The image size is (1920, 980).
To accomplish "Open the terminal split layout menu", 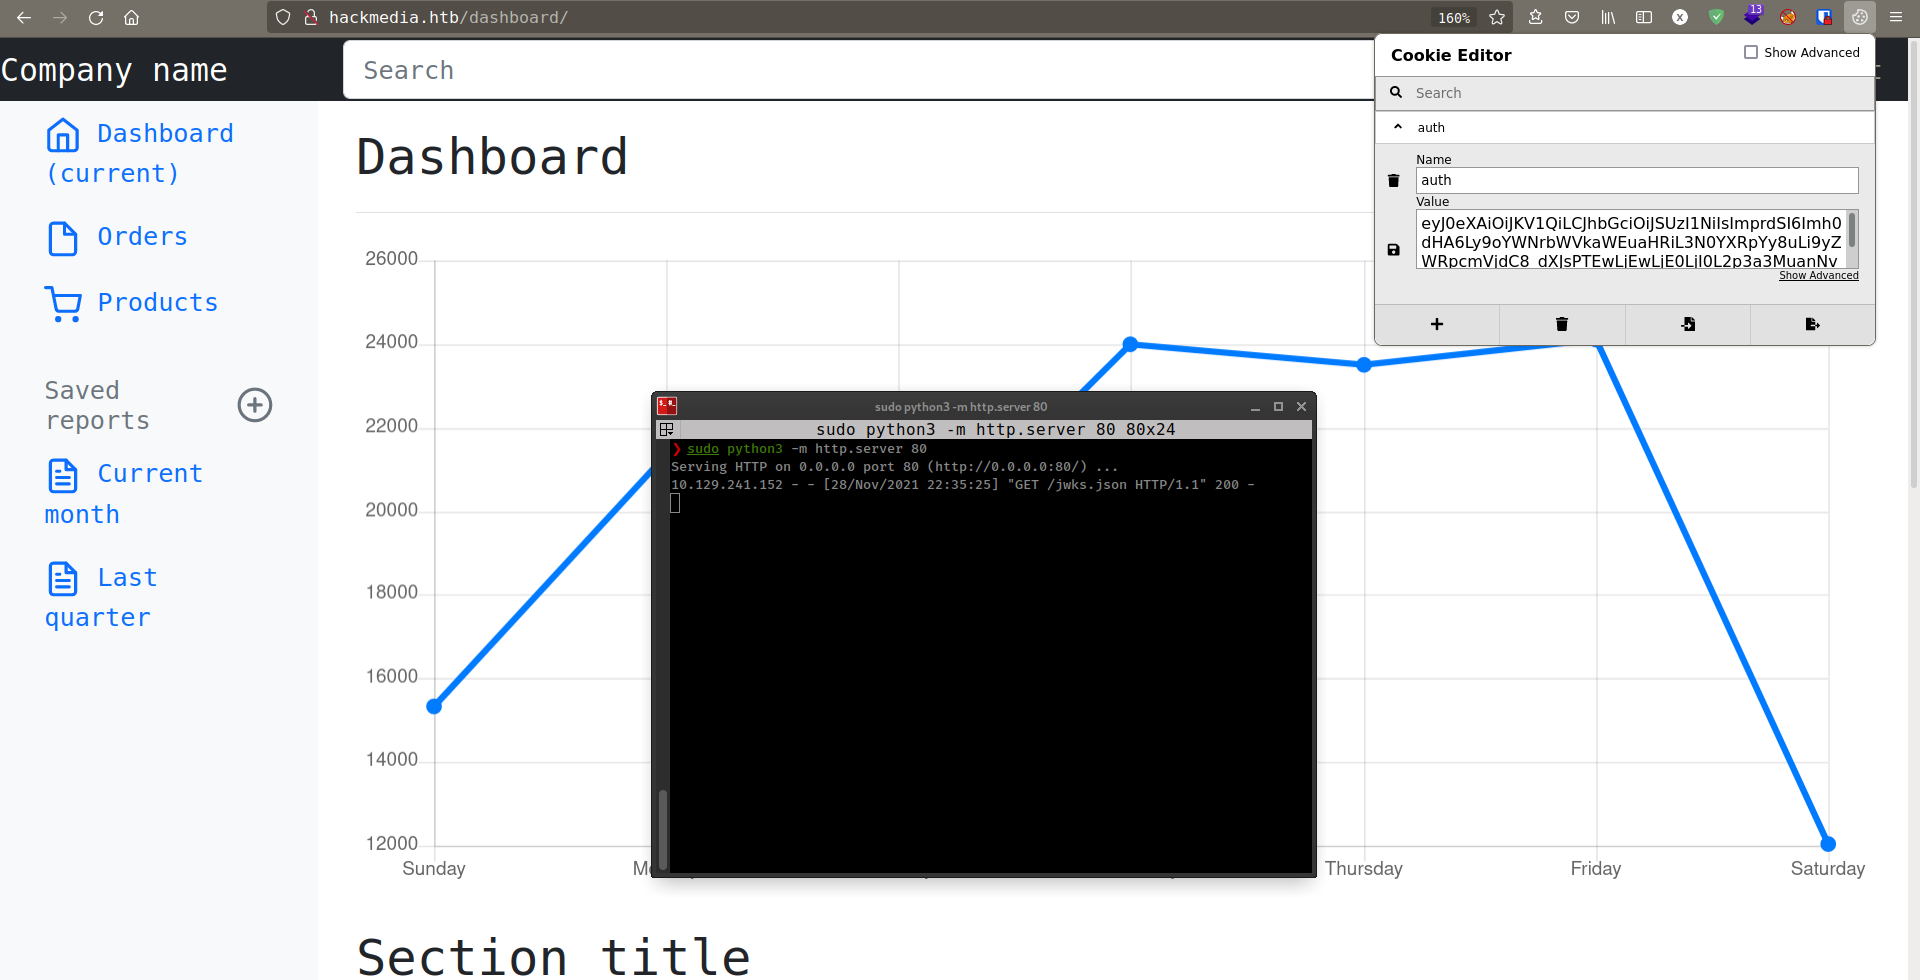I will tap(666, 430).
